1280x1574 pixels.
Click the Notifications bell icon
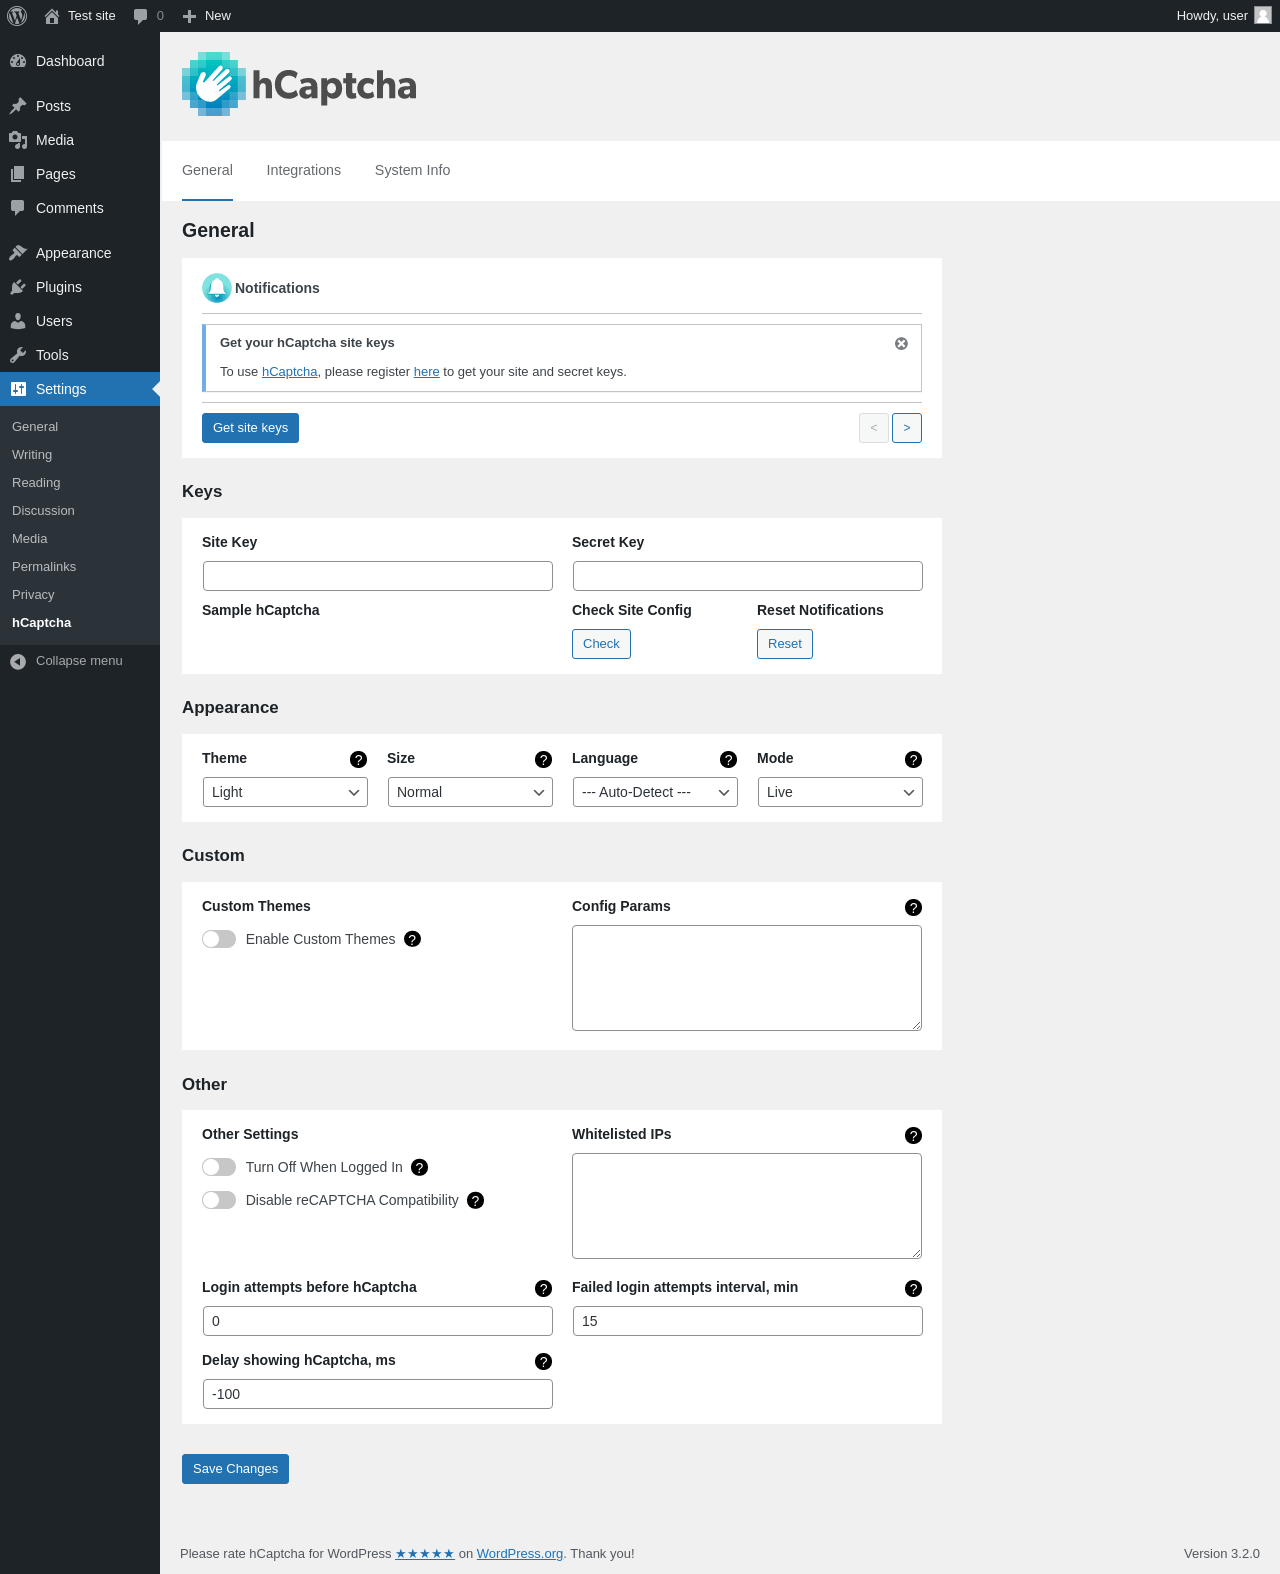pyautogui.click(x=217, y=288)
